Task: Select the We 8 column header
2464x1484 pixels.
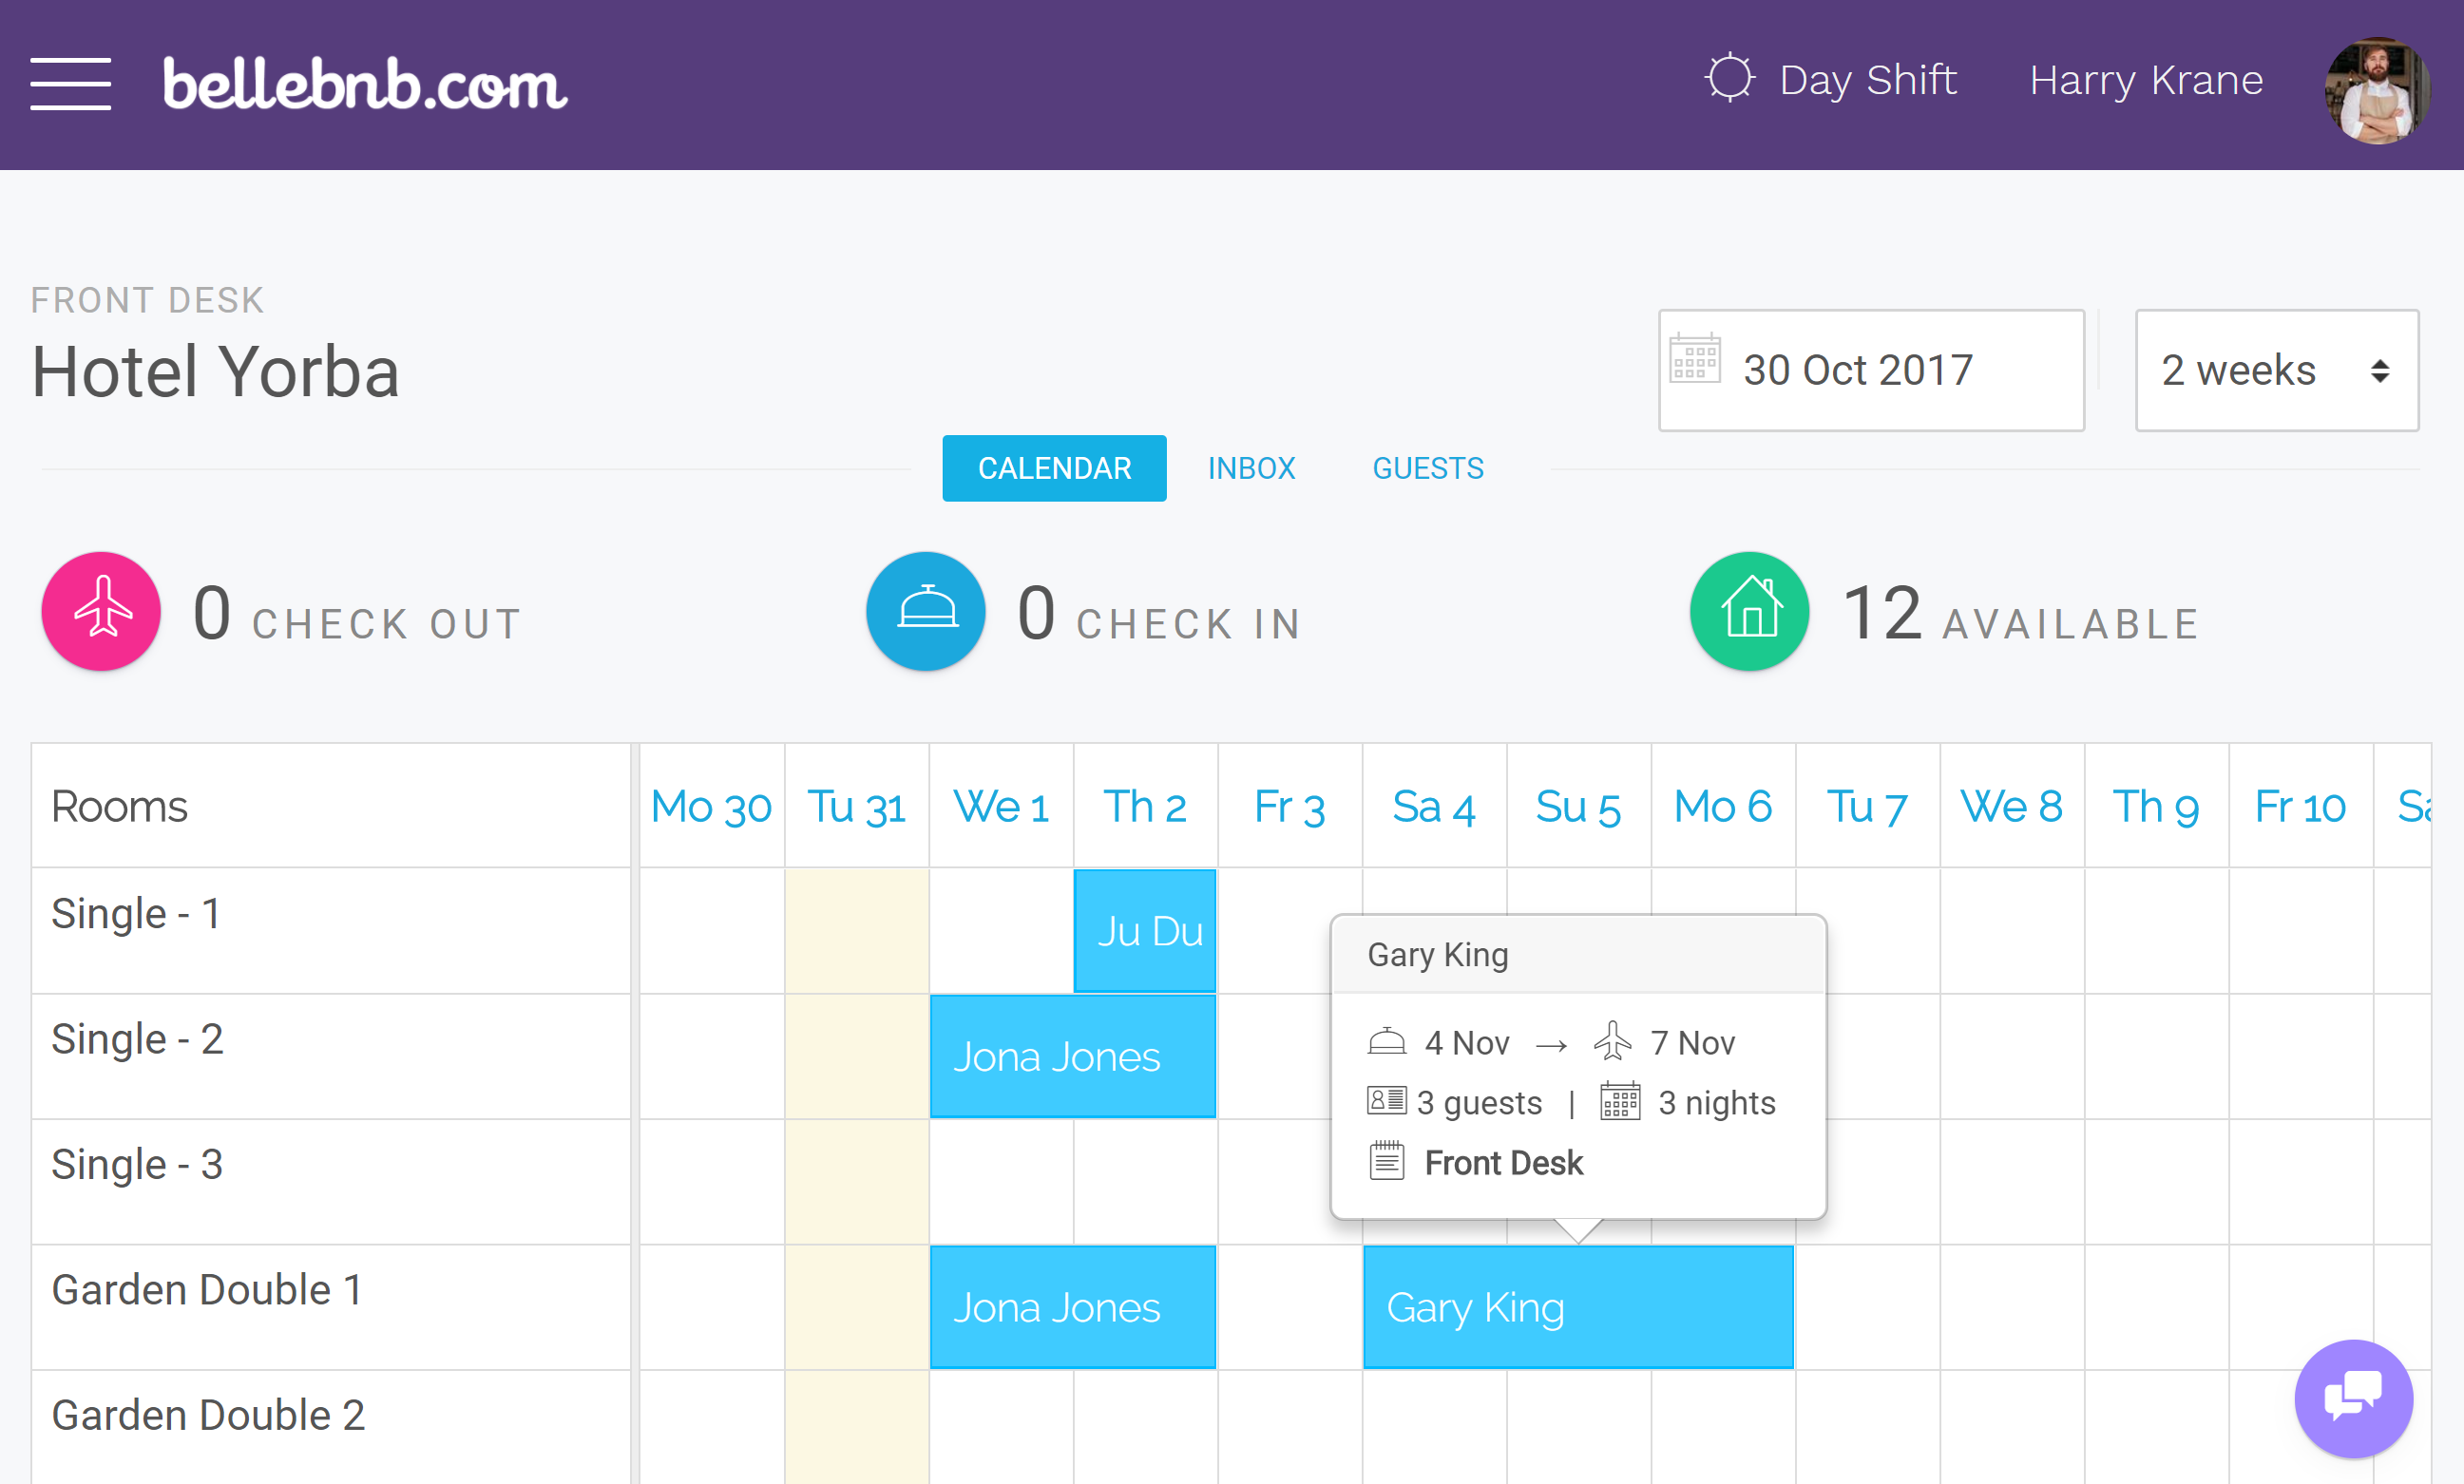Action: pos(2012,806)
